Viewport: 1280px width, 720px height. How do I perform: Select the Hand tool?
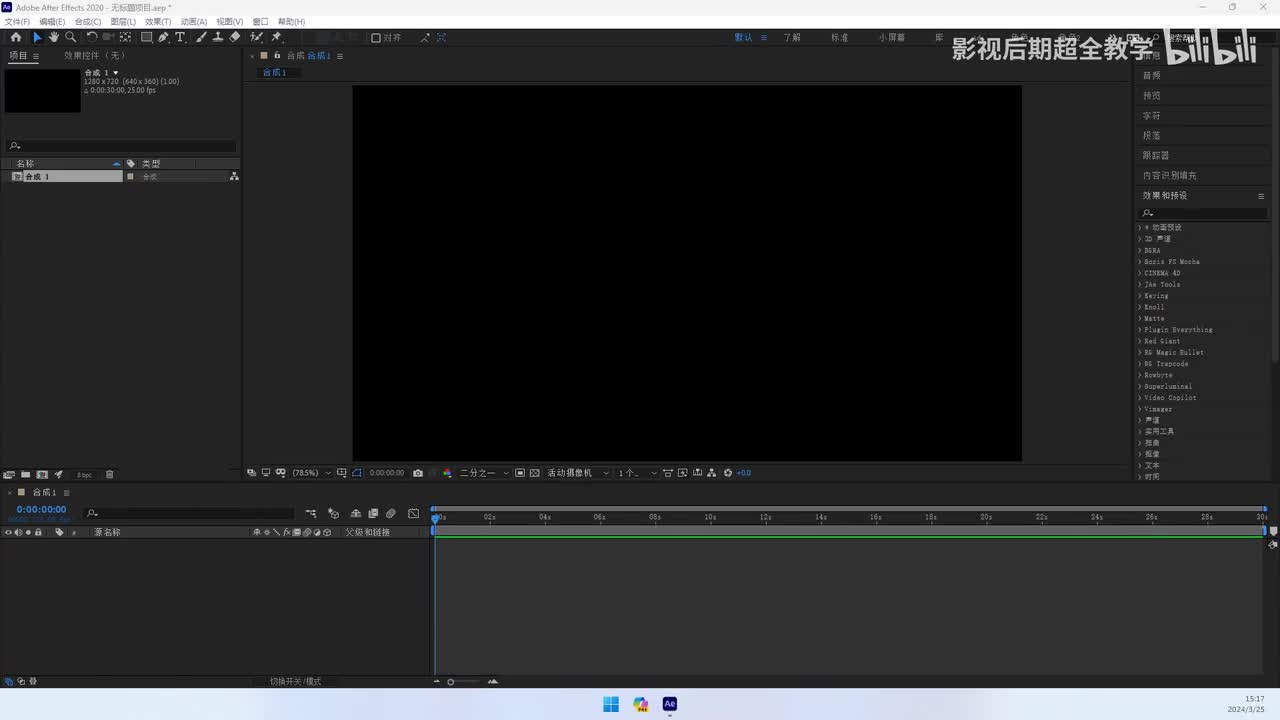click(54, 37)
